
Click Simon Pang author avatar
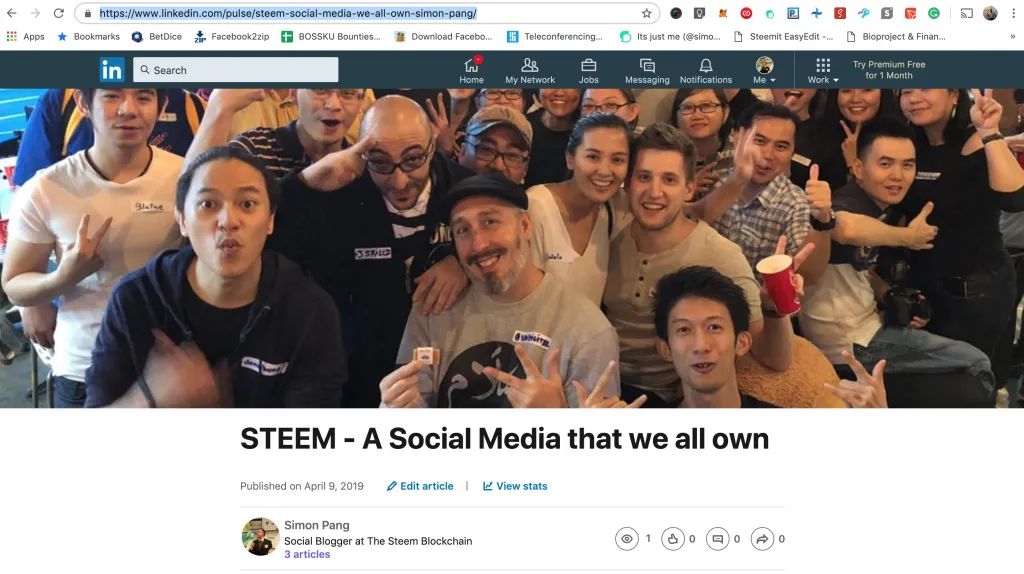tap(260, 537)
